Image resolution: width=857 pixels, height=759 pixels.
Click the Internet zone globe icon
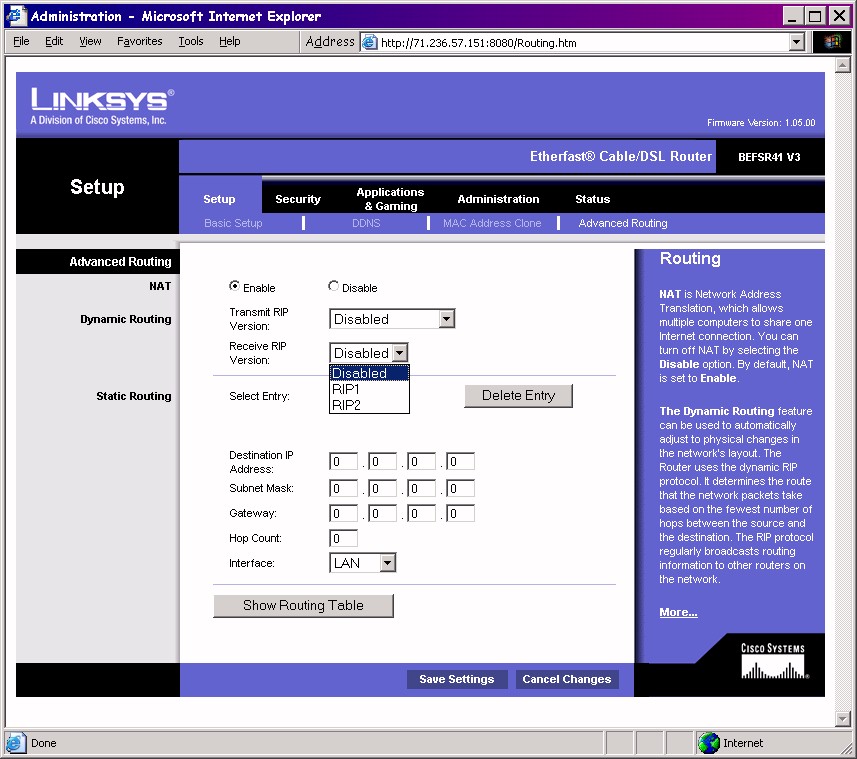click(709, 743)
